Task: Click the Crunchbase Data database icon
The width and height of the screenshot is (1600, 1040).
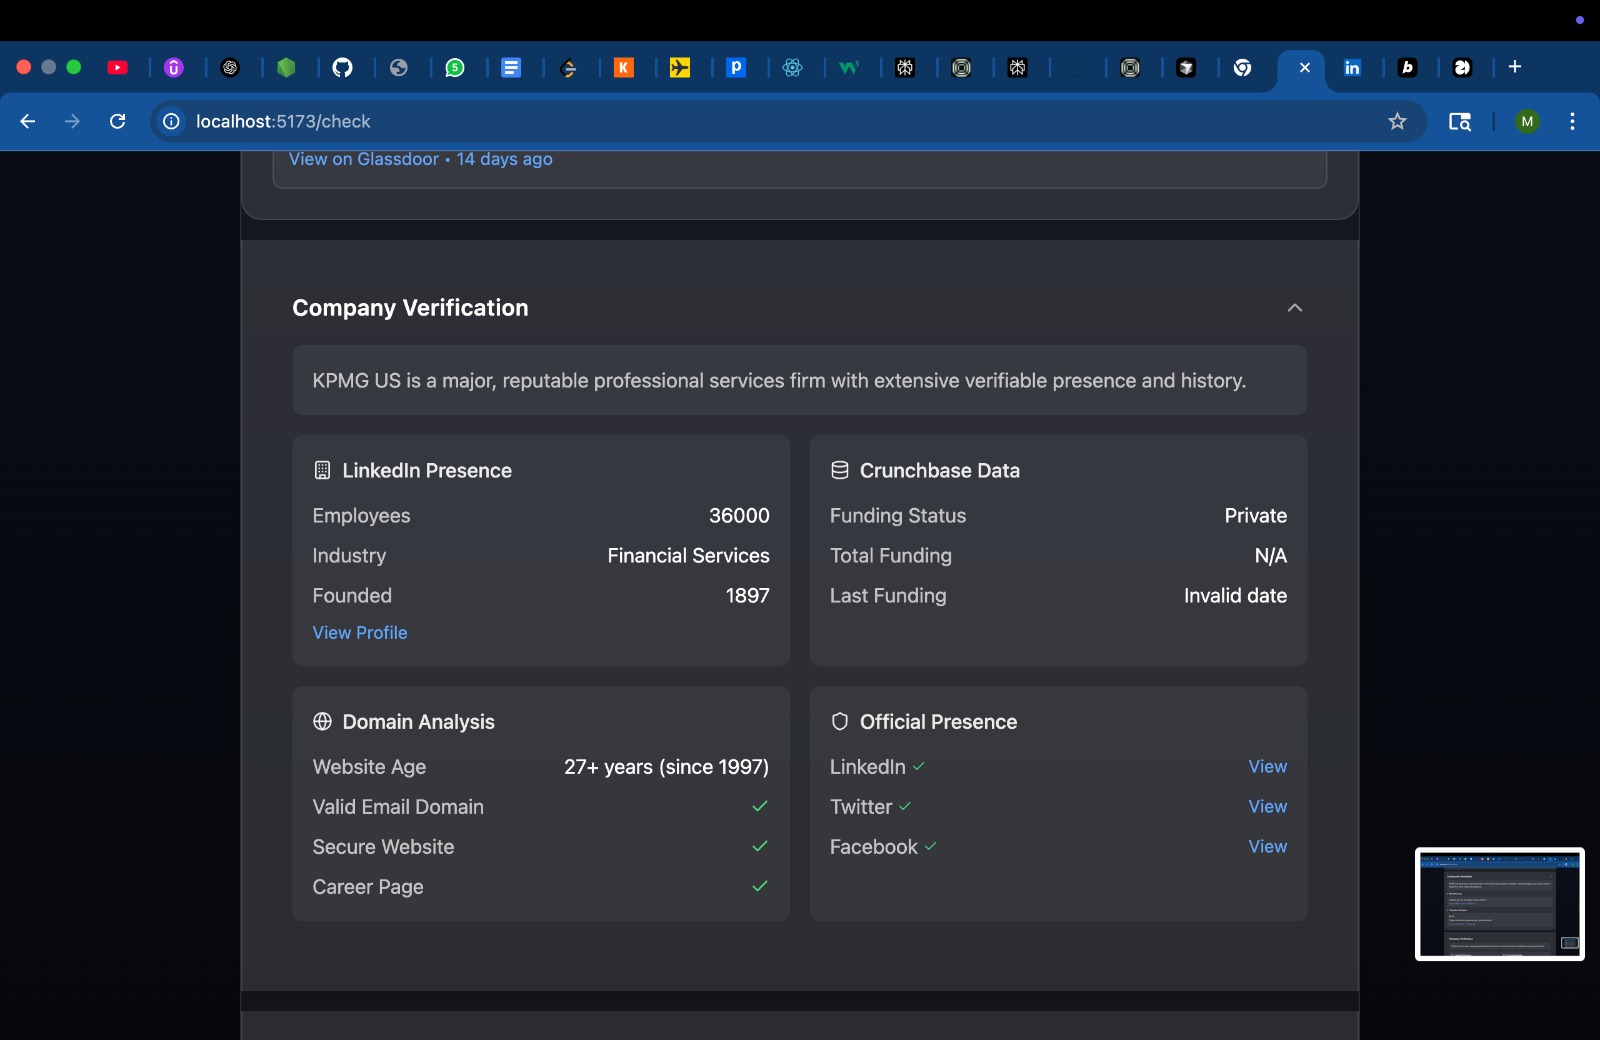Action: point(840,470)
